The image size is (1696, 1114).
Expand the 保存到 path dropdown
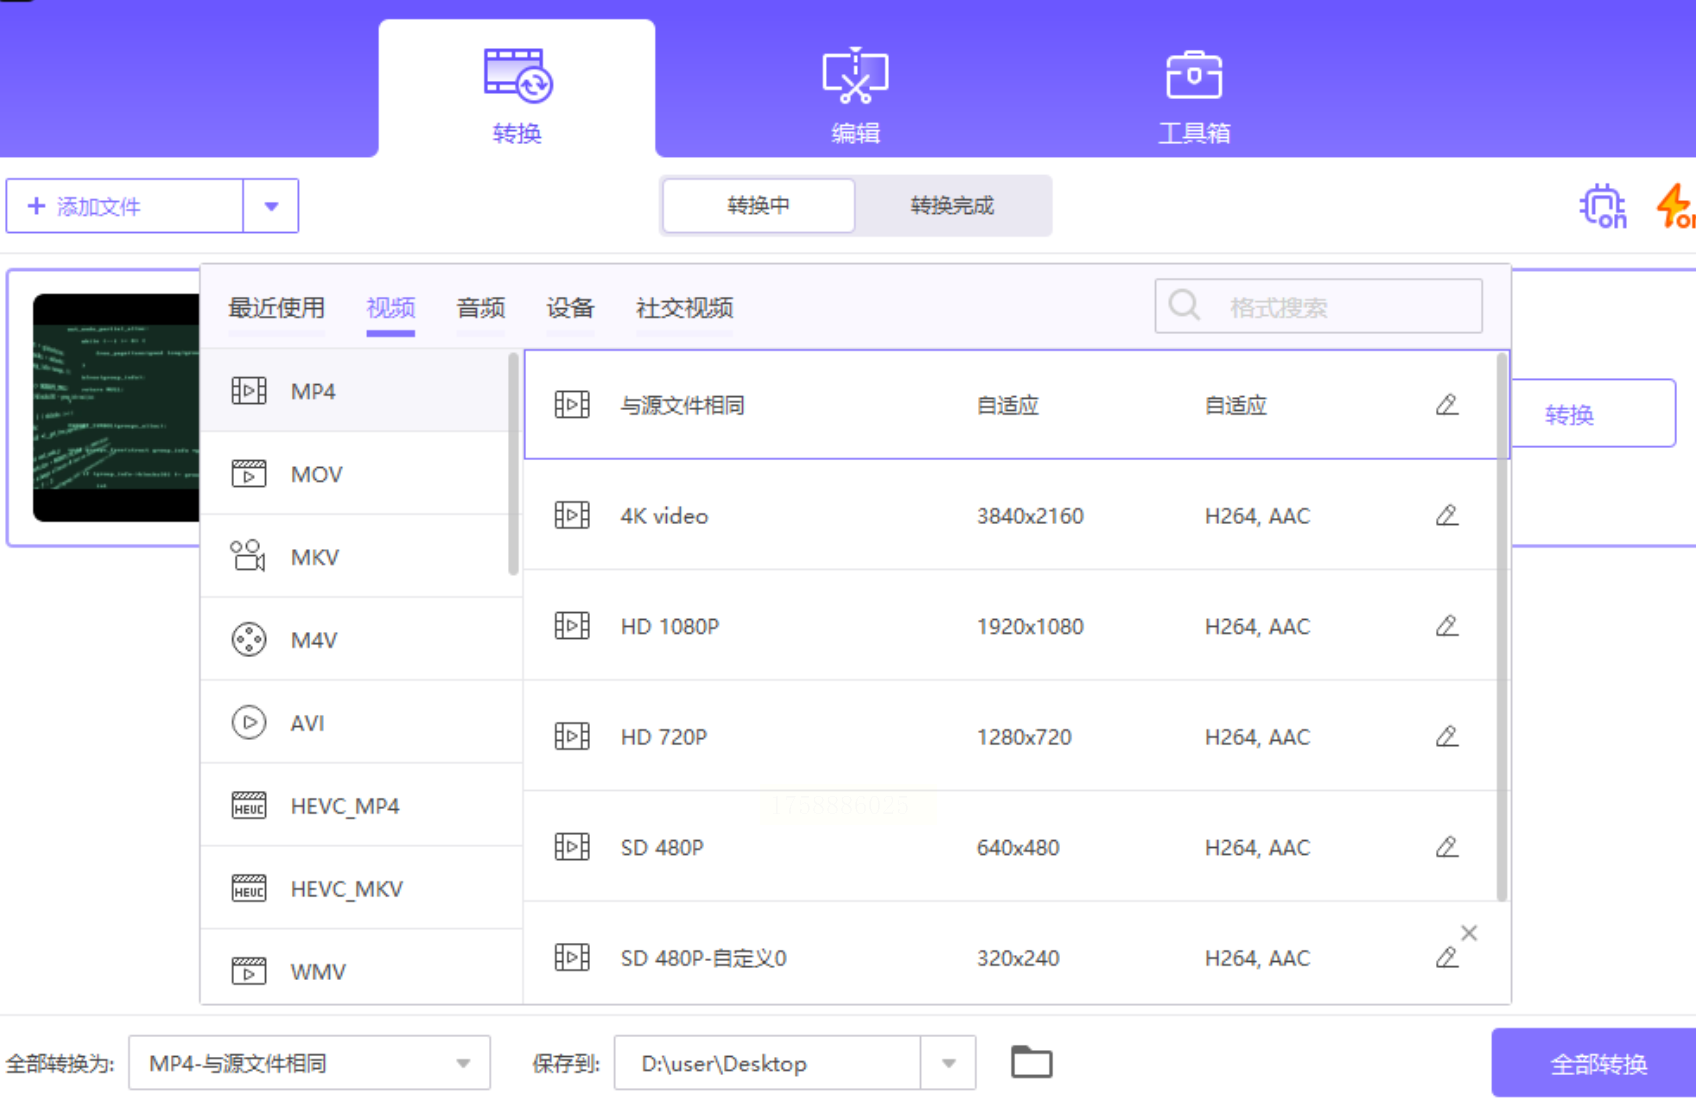(x=948, y=1063)
